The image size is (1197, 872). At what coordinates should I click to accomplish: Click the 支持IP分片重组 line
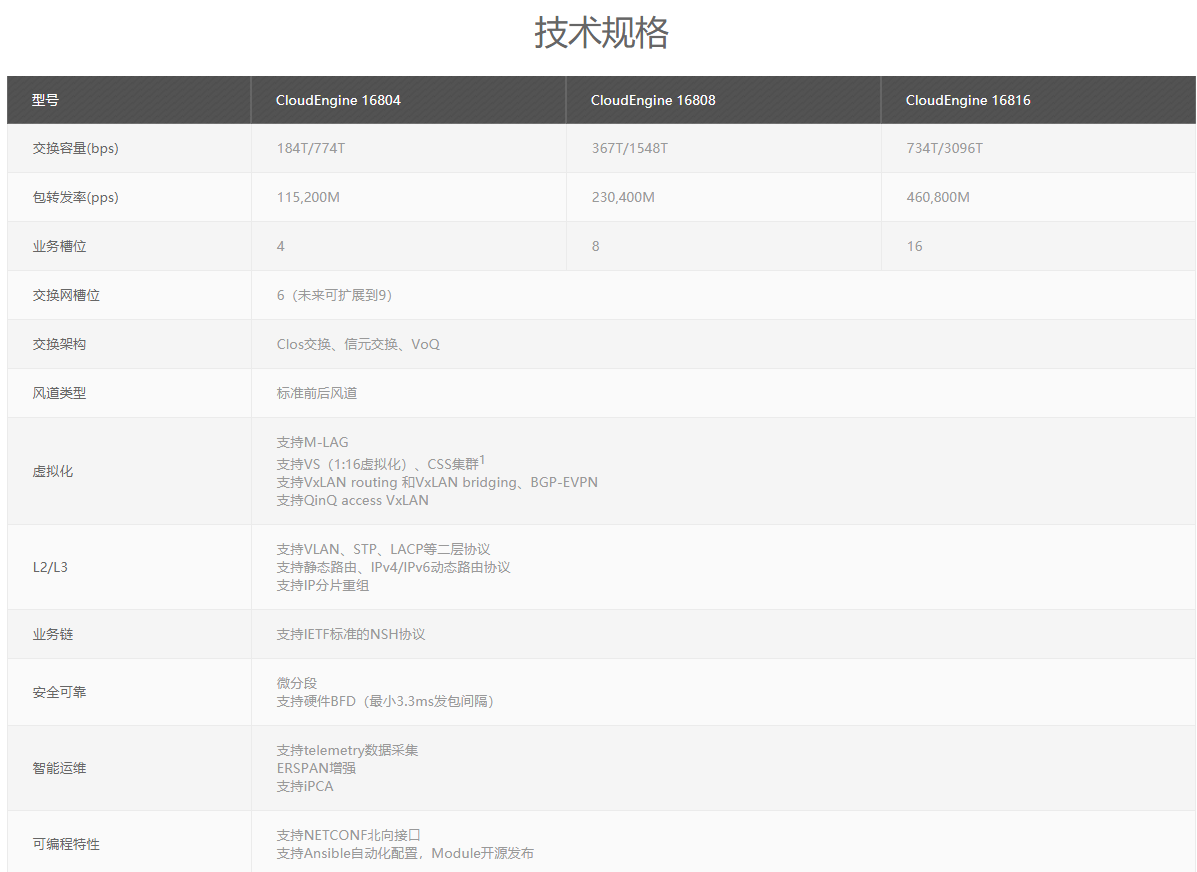click(323, 585)
